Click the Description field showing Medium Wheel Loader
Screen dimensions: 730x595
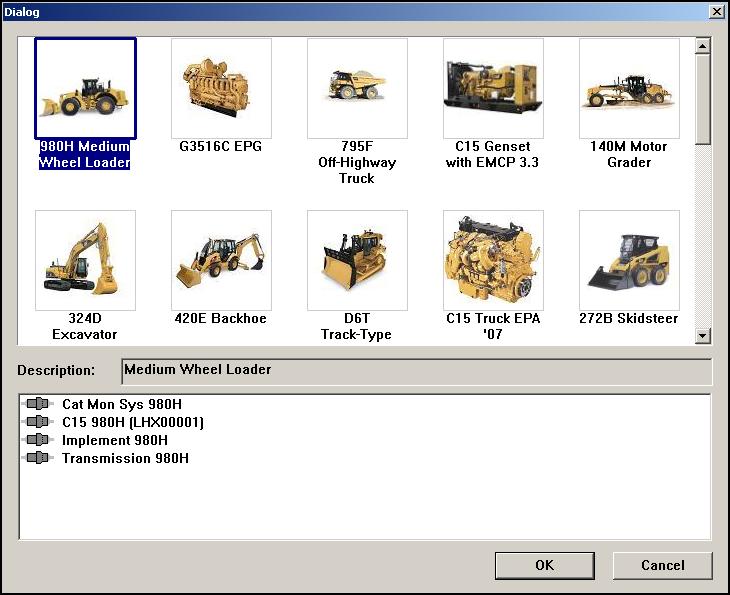point(417,371)
